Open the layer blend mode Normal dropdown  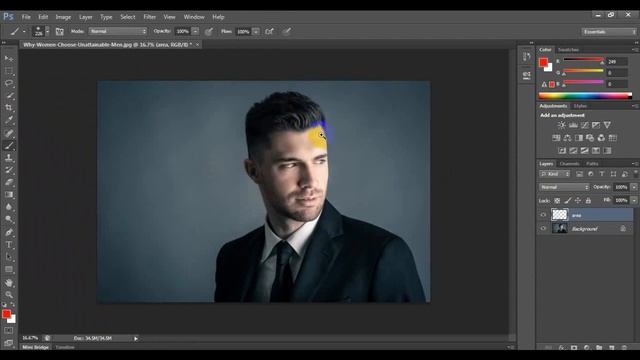[x=564, y=187]
